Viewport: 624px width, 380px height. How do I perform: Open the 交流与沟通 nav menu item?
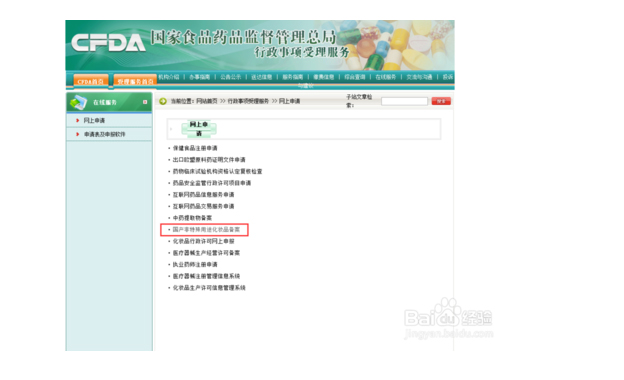click(419, 77)
